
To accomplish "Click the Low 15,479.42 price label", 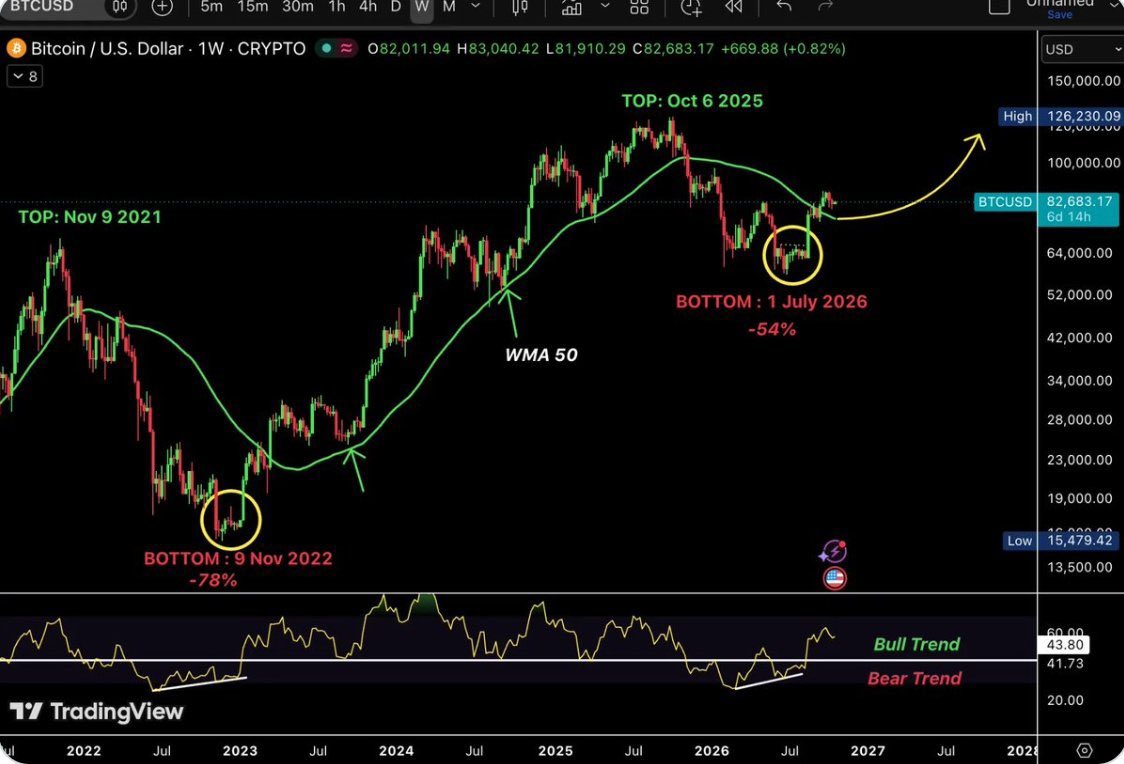I will tap(1061, 540).
